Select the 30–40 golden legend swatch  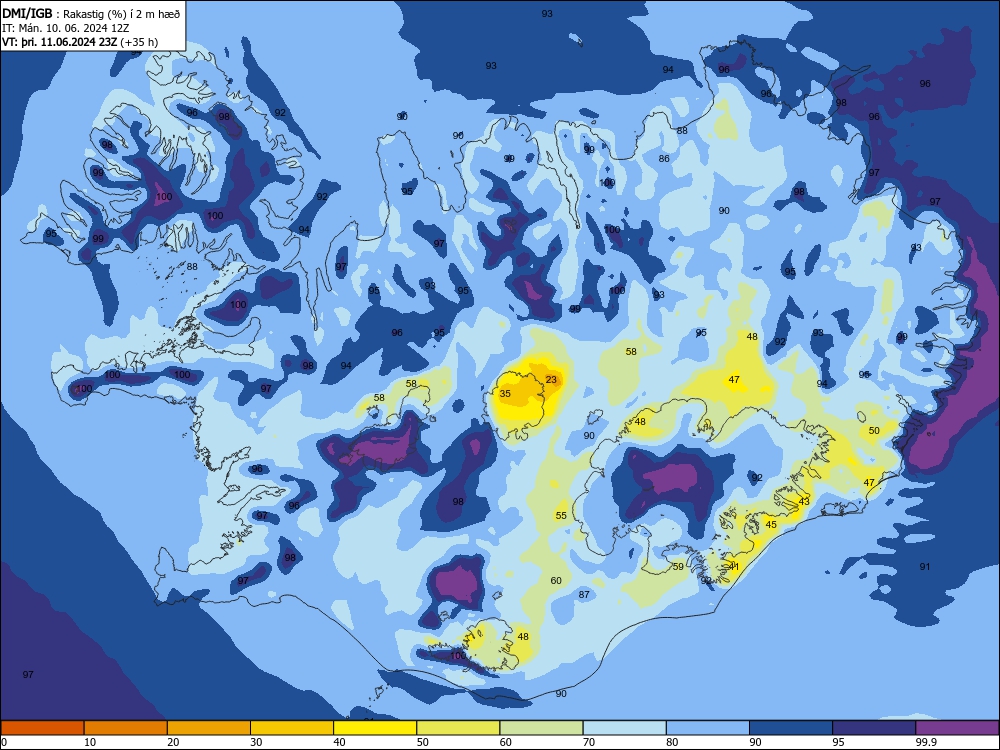pyautogui.click(x=292, y=728)
